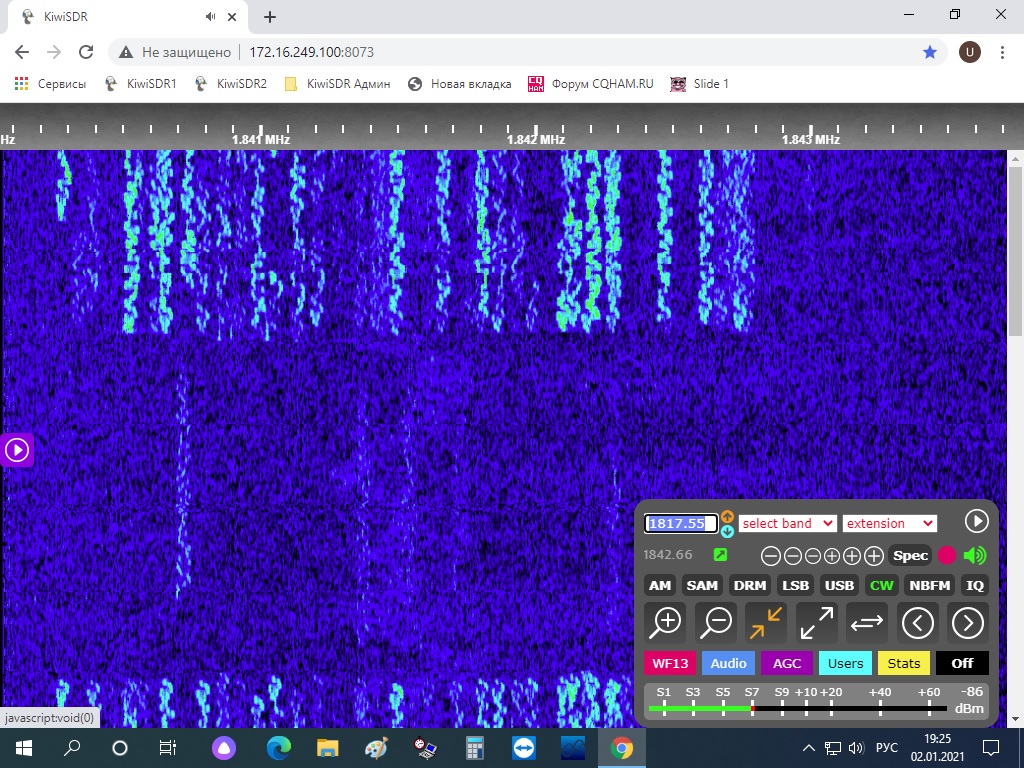Open the AGC settings tab
Image resolution: width=1024 pixels, height=768 pixels.
click(787, 663)
